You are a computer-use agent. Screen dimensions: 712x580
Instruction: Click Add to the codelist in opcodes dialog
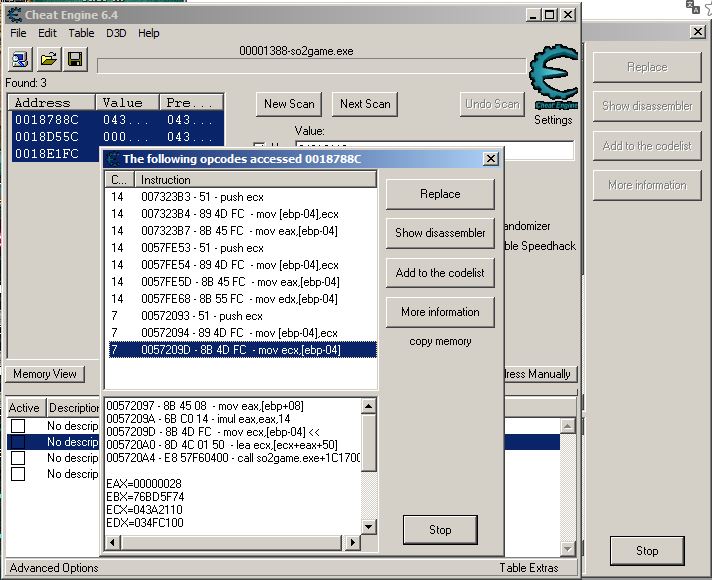[x=440, y=272]
